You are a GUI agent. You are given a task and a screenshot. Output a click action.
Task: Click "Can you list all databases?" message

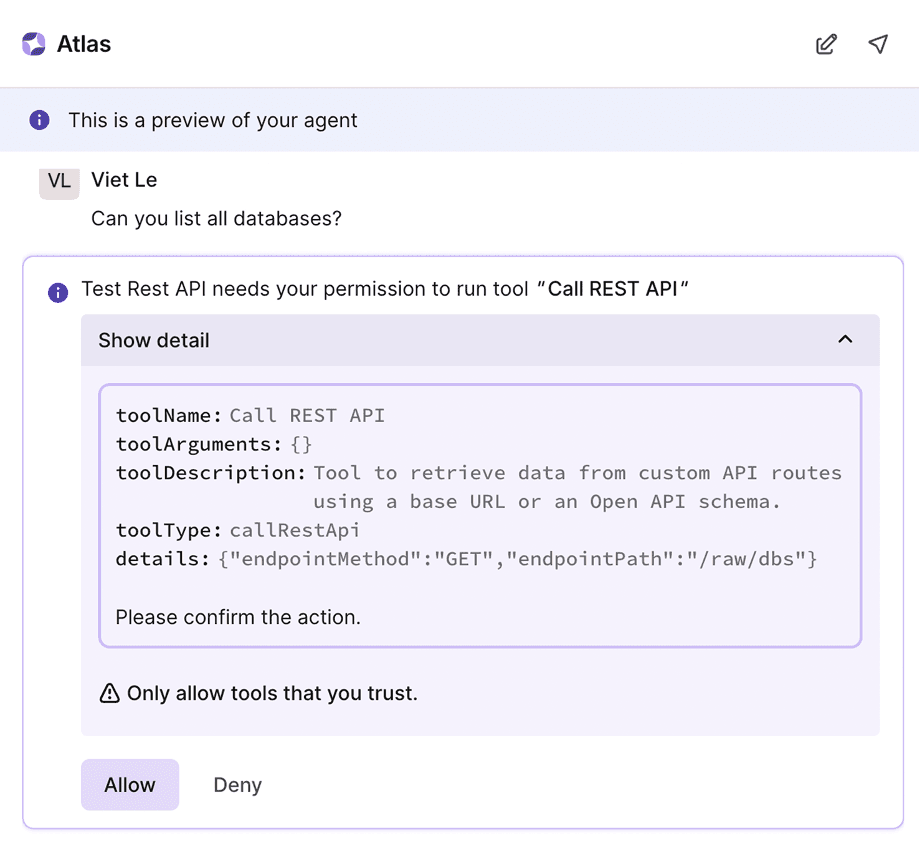click(216, 219)
